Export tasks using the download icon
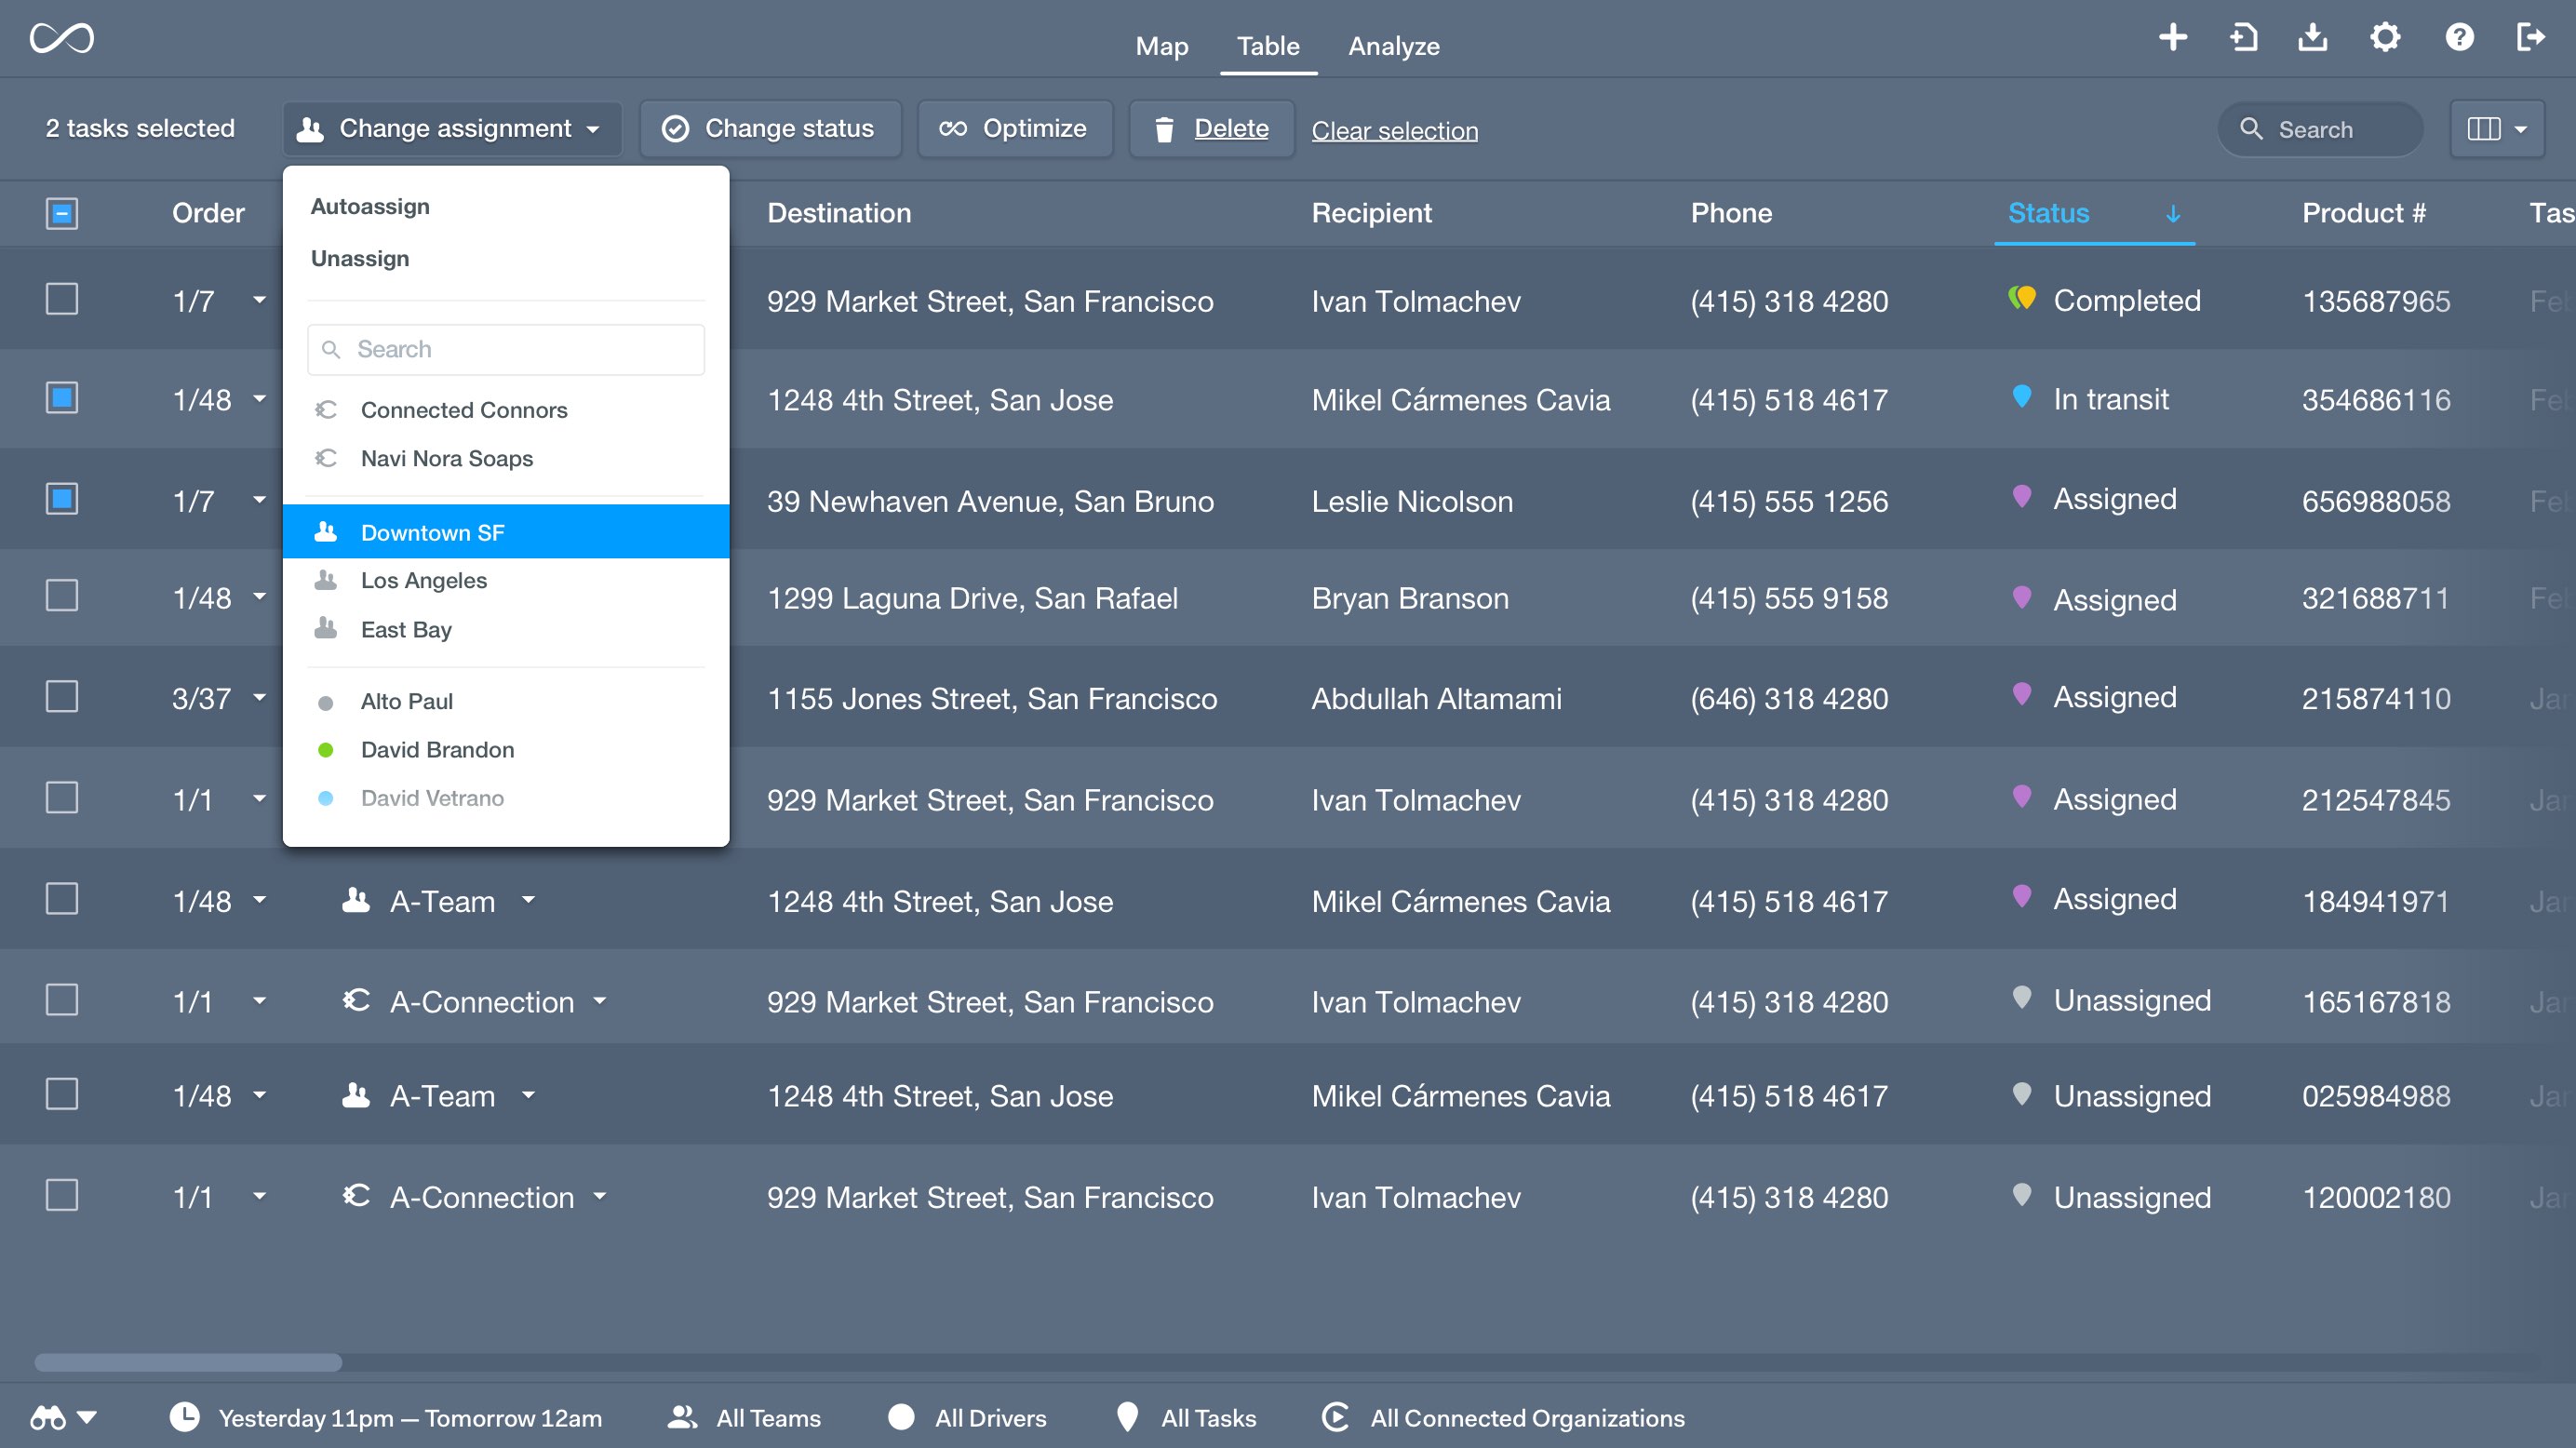Screen dimensions: 2576x1448 pos(2313,37)
